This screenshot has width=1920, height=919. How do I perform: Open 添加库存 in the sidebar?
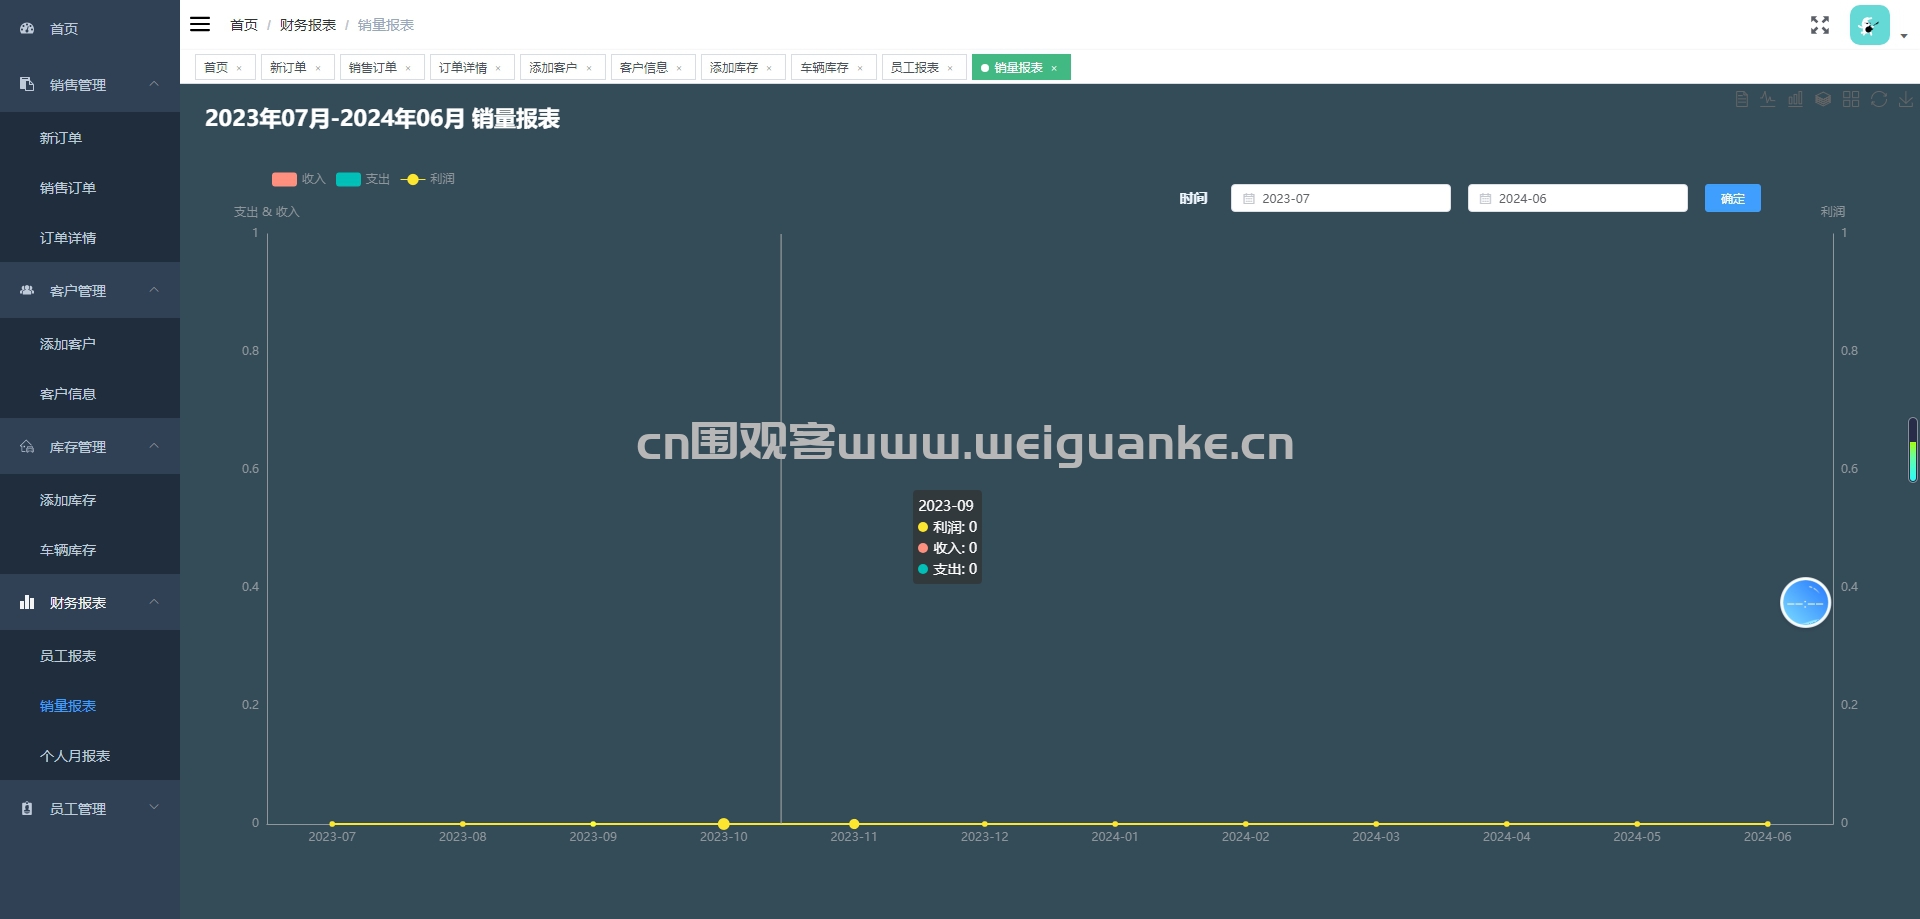(90, 500)
